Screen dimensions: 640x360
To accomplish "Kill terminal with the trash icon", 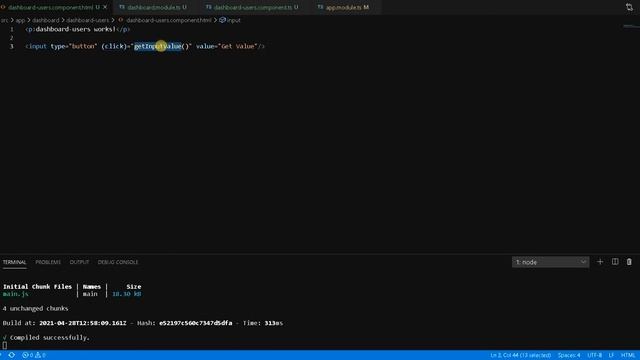I will tap(629, 262).
